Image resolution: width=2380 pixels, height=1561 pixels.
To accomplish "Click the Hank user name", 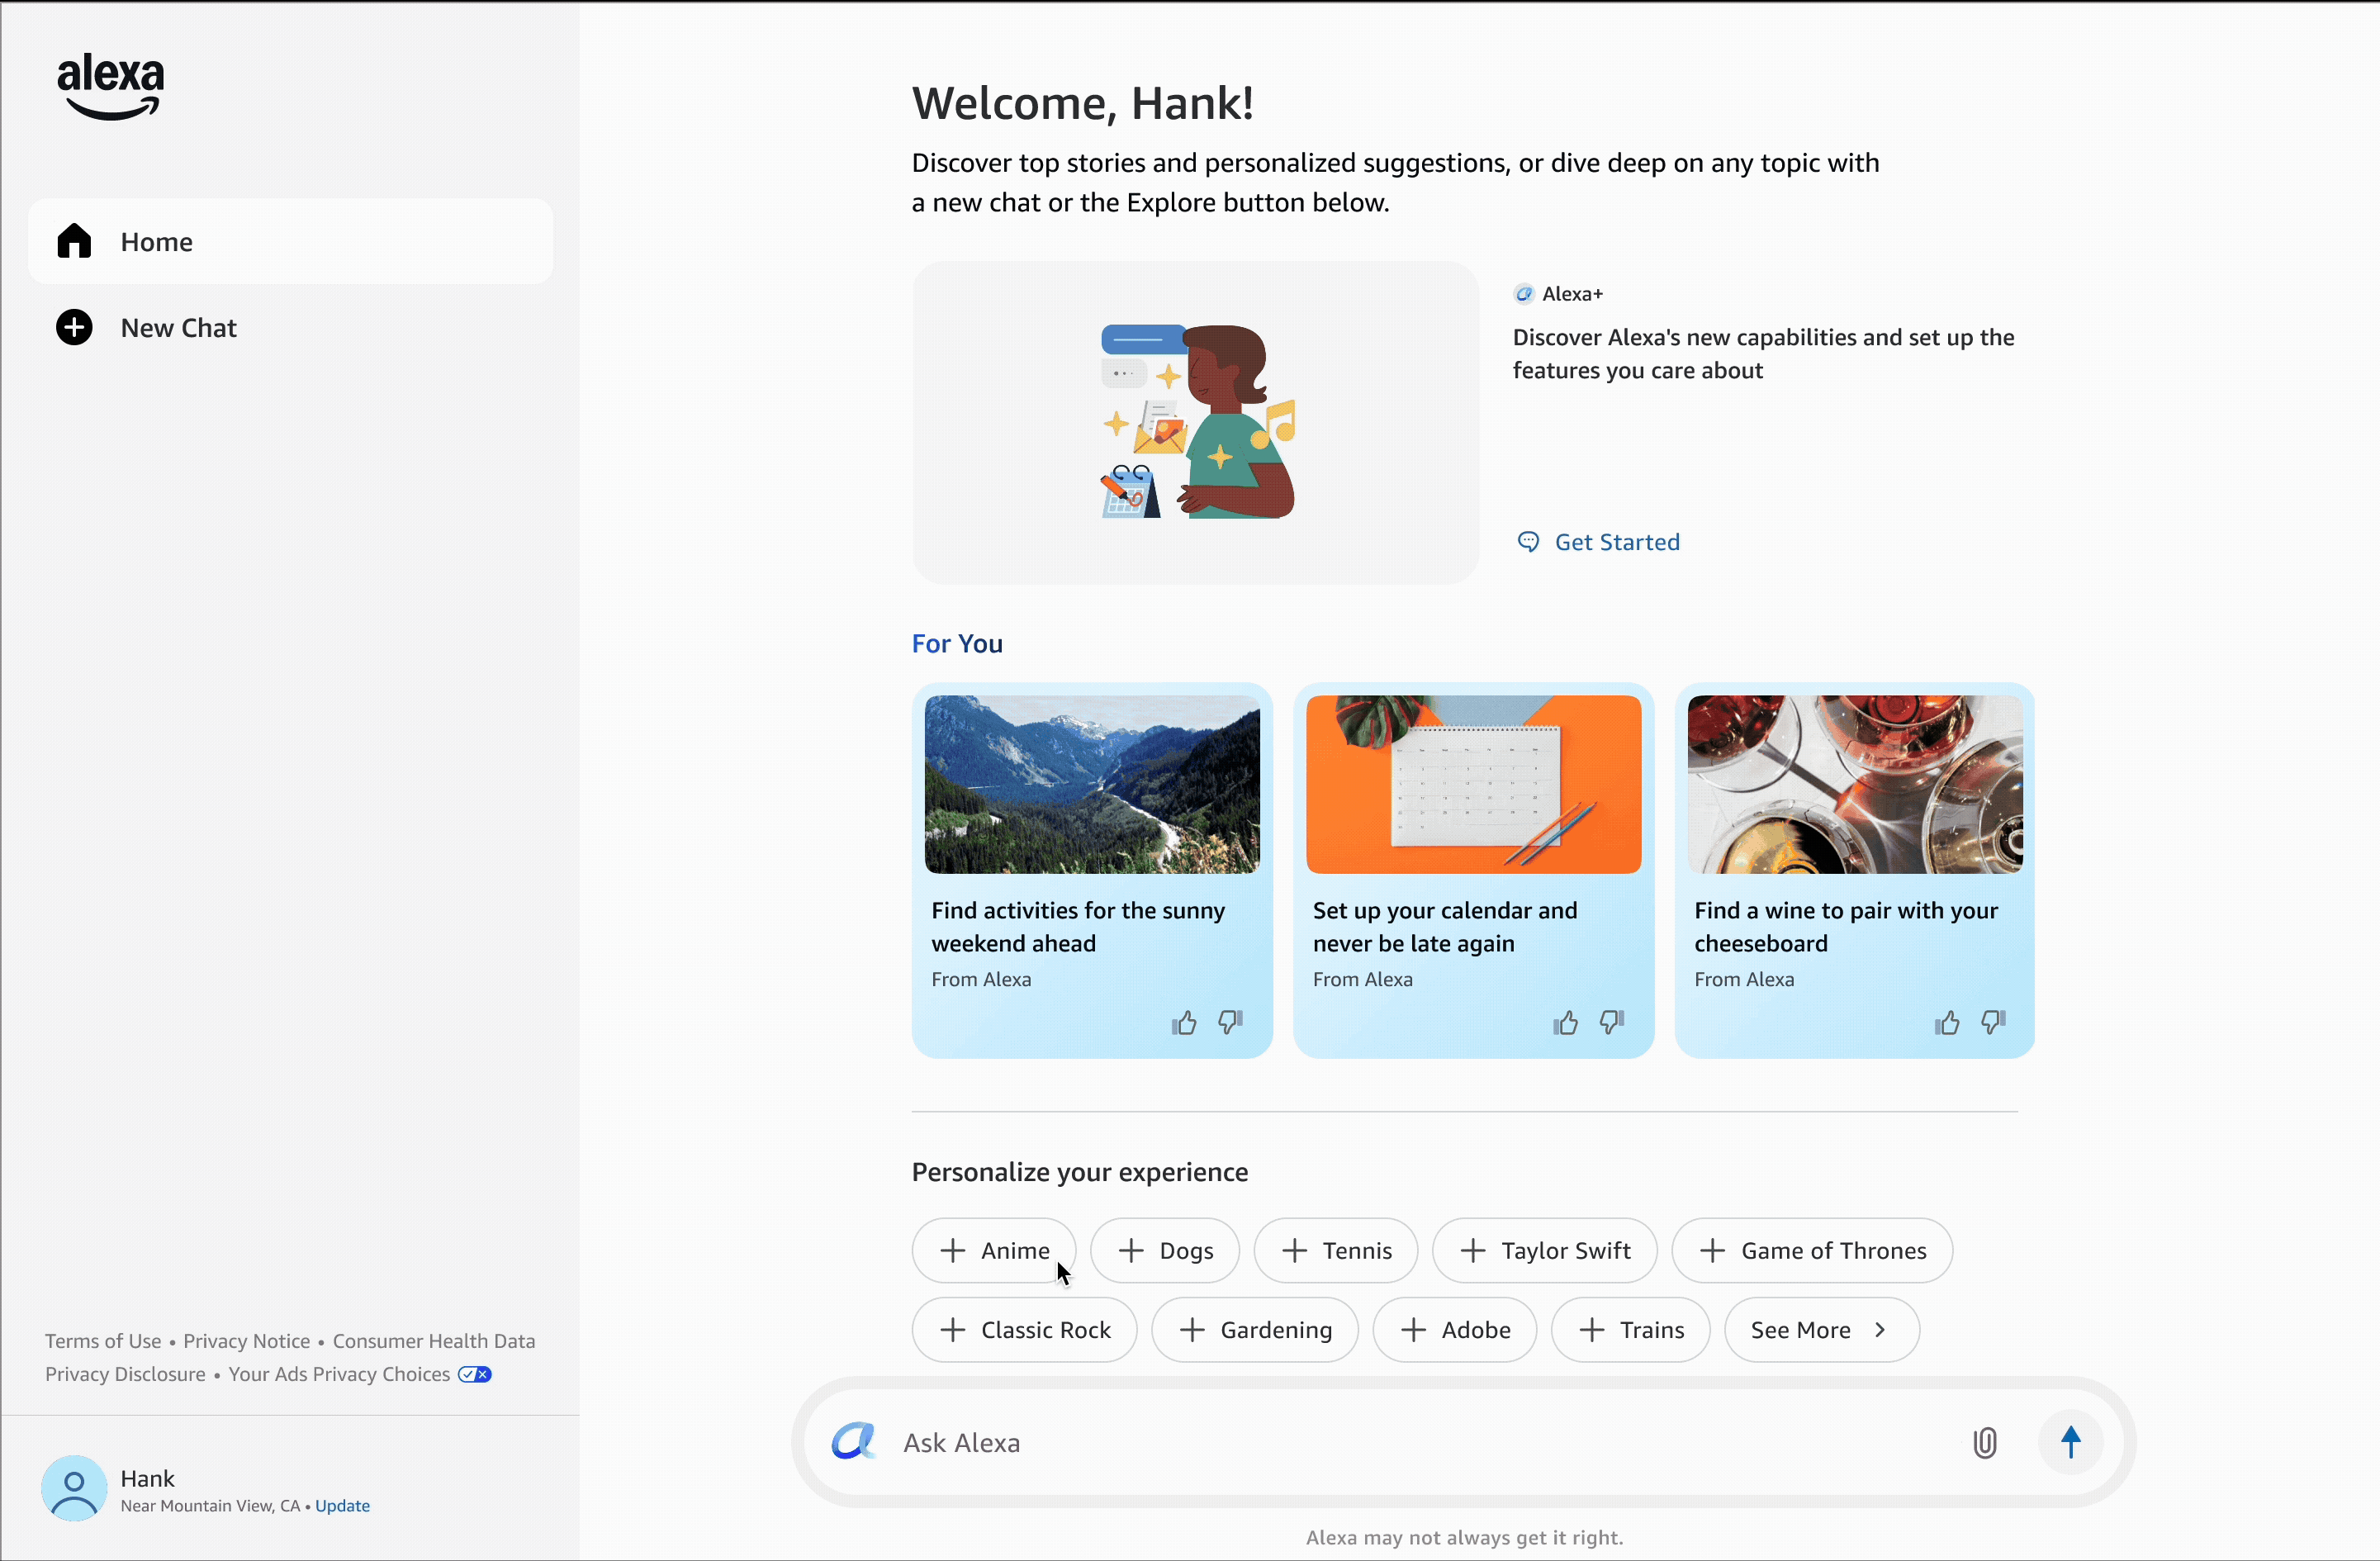I will pyautogui.click(x=147, y=1478).
